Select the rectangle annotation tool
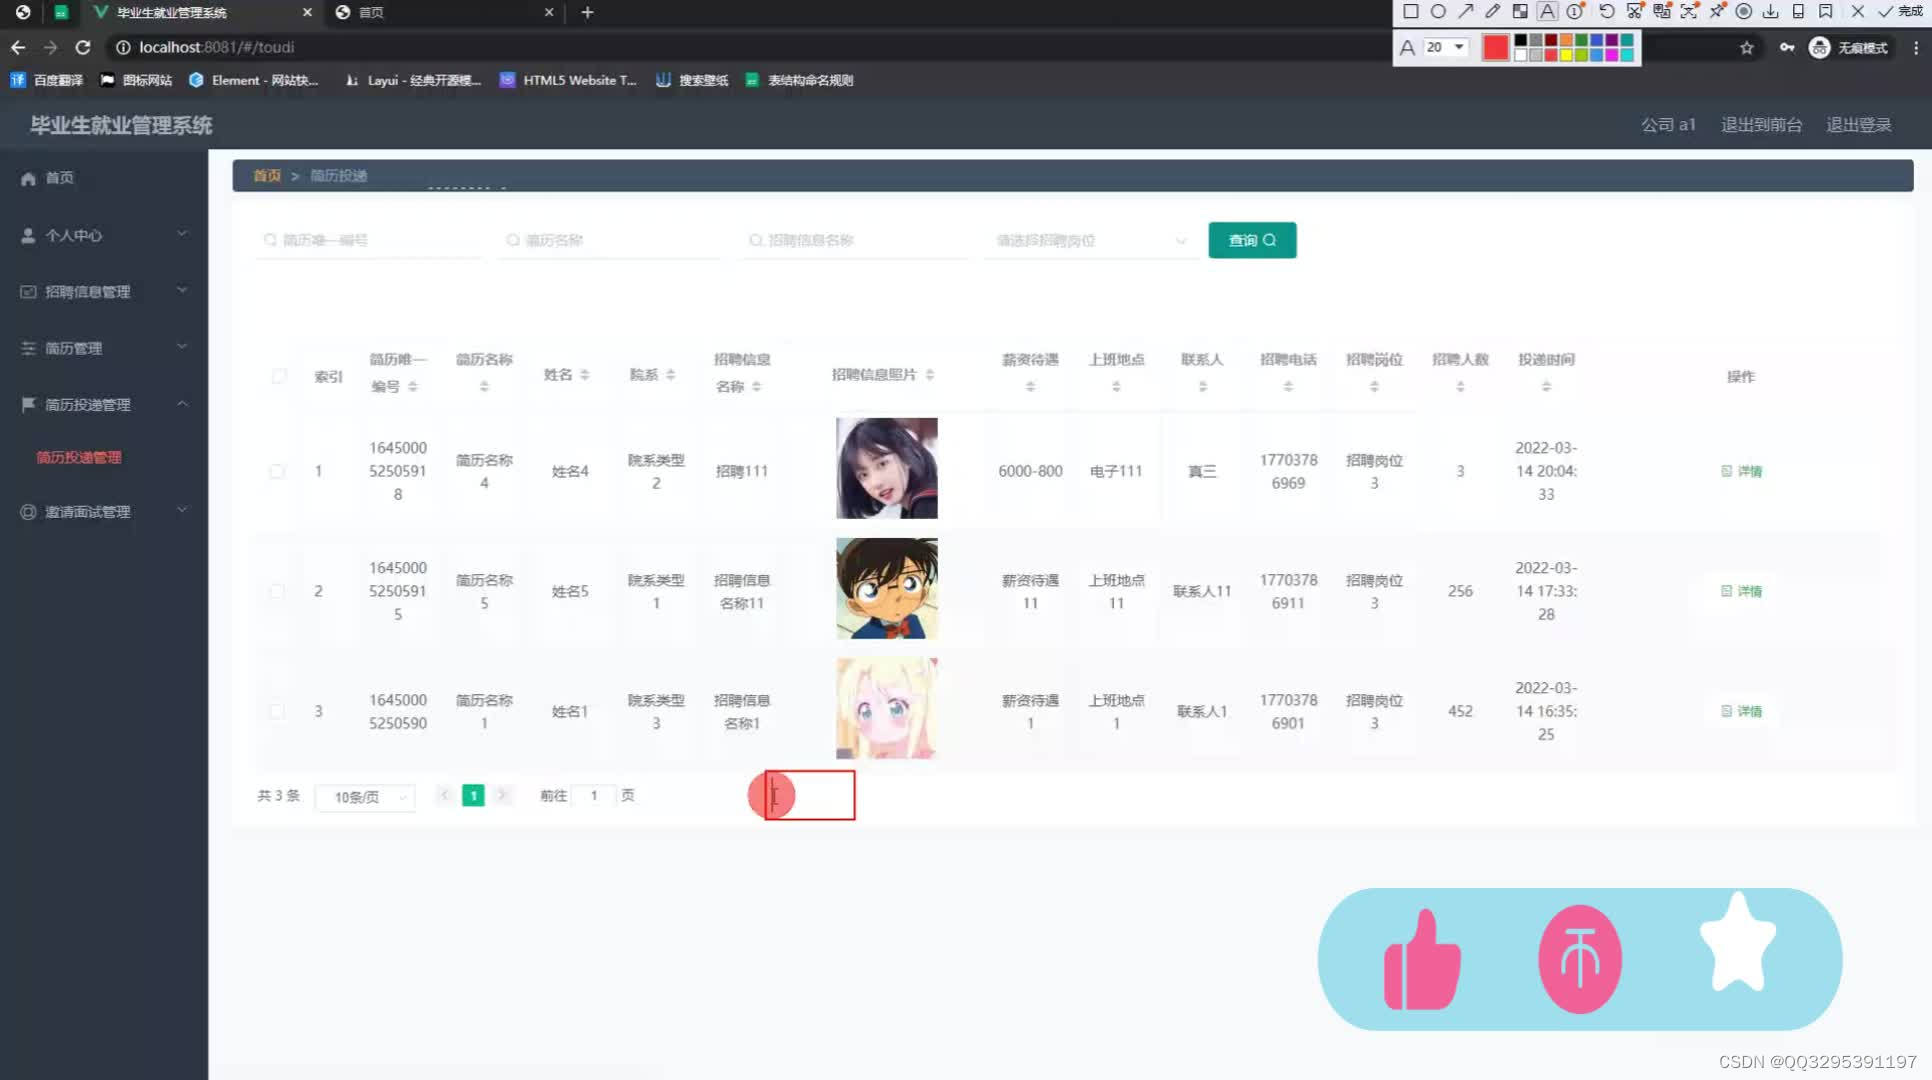1932x1080 pixels. (1410, 12)
